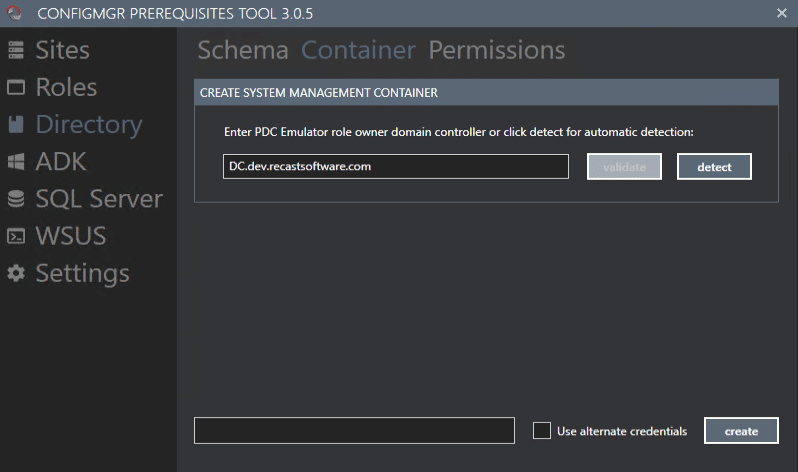
Task: Select the Container tab
Action: point(358,50)
